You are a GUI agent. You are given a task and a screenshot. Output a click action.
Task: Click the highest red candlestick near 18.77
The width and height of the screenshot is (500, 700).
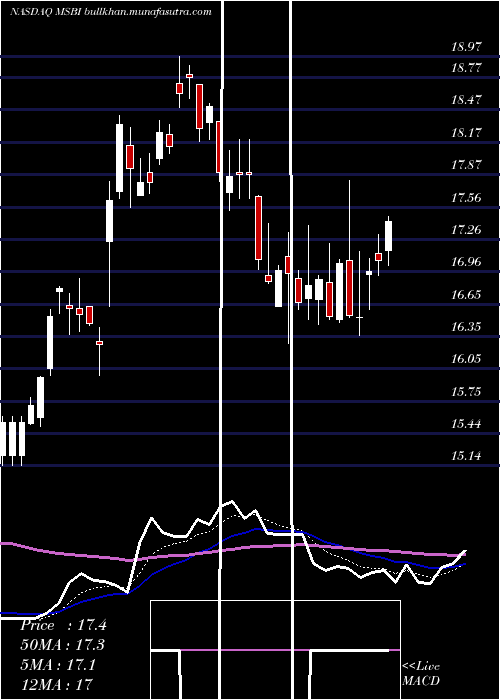coord(189,76)
